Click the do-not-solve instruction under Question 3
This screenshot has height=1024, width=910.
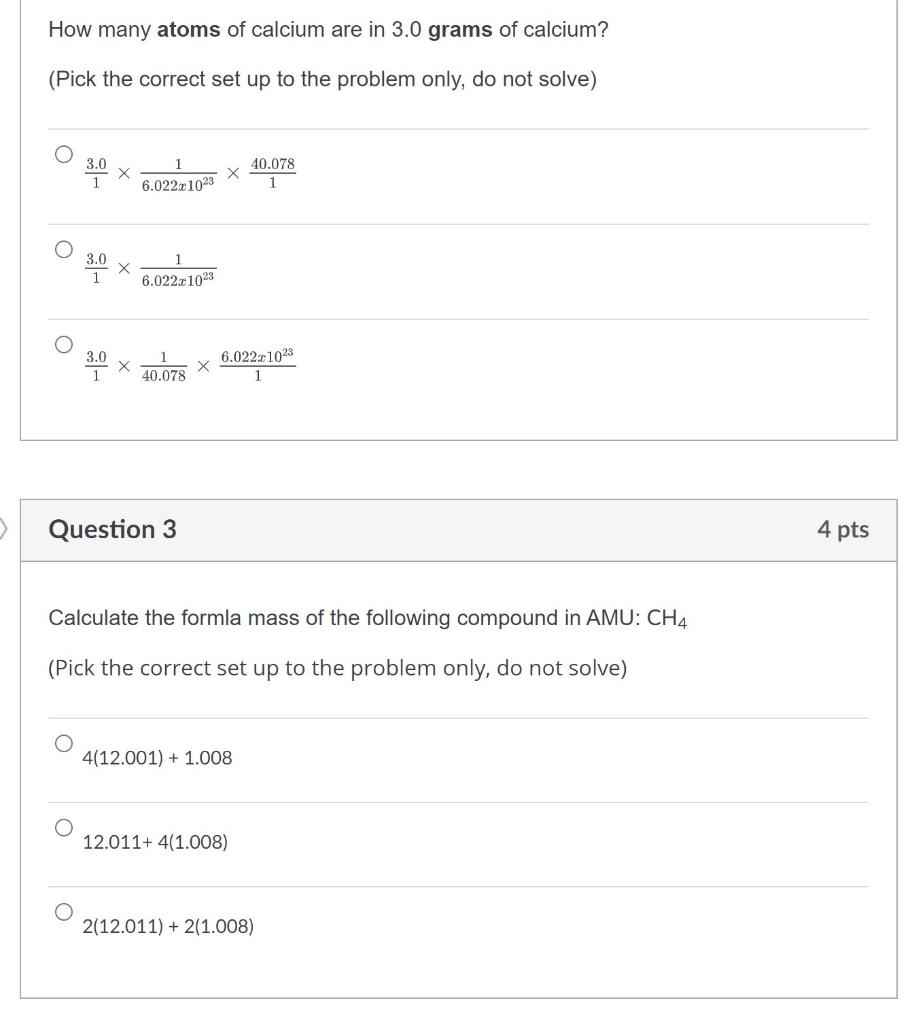[x=337, y=667]
